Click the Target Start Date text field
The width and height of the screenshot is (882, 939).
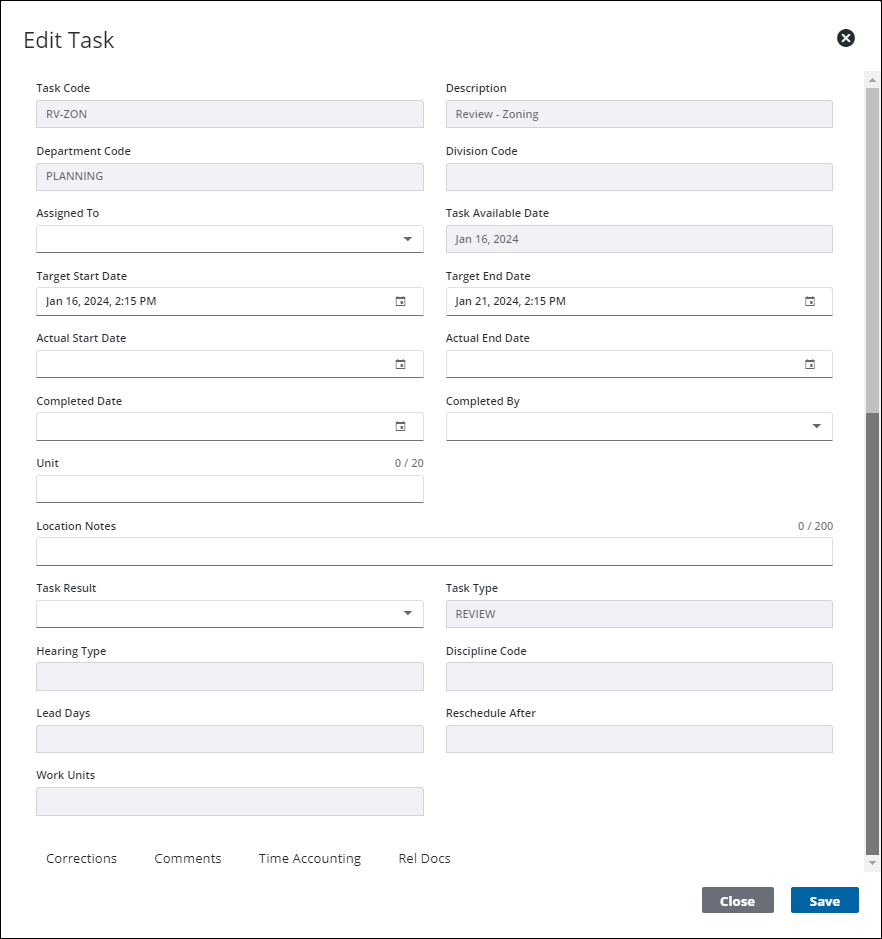tap(210, 301)
